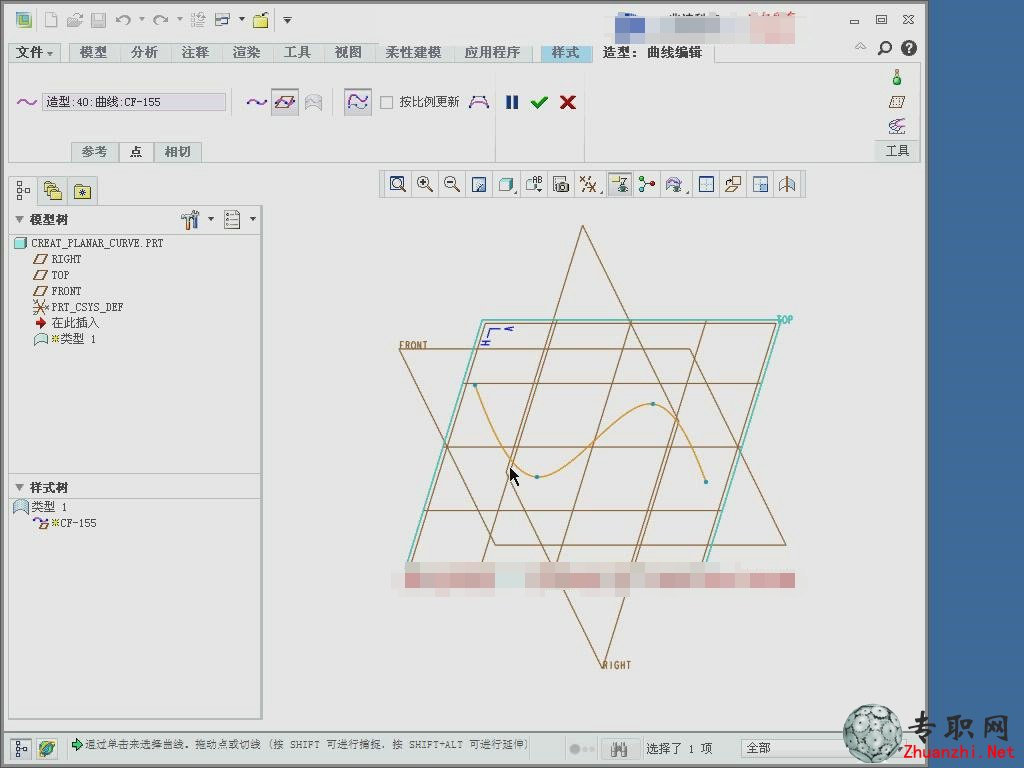Image resolution: width=1024 pixels, height=768 pixels.
Task: Click the Regenerate model icon
Action: pos(197,20)
